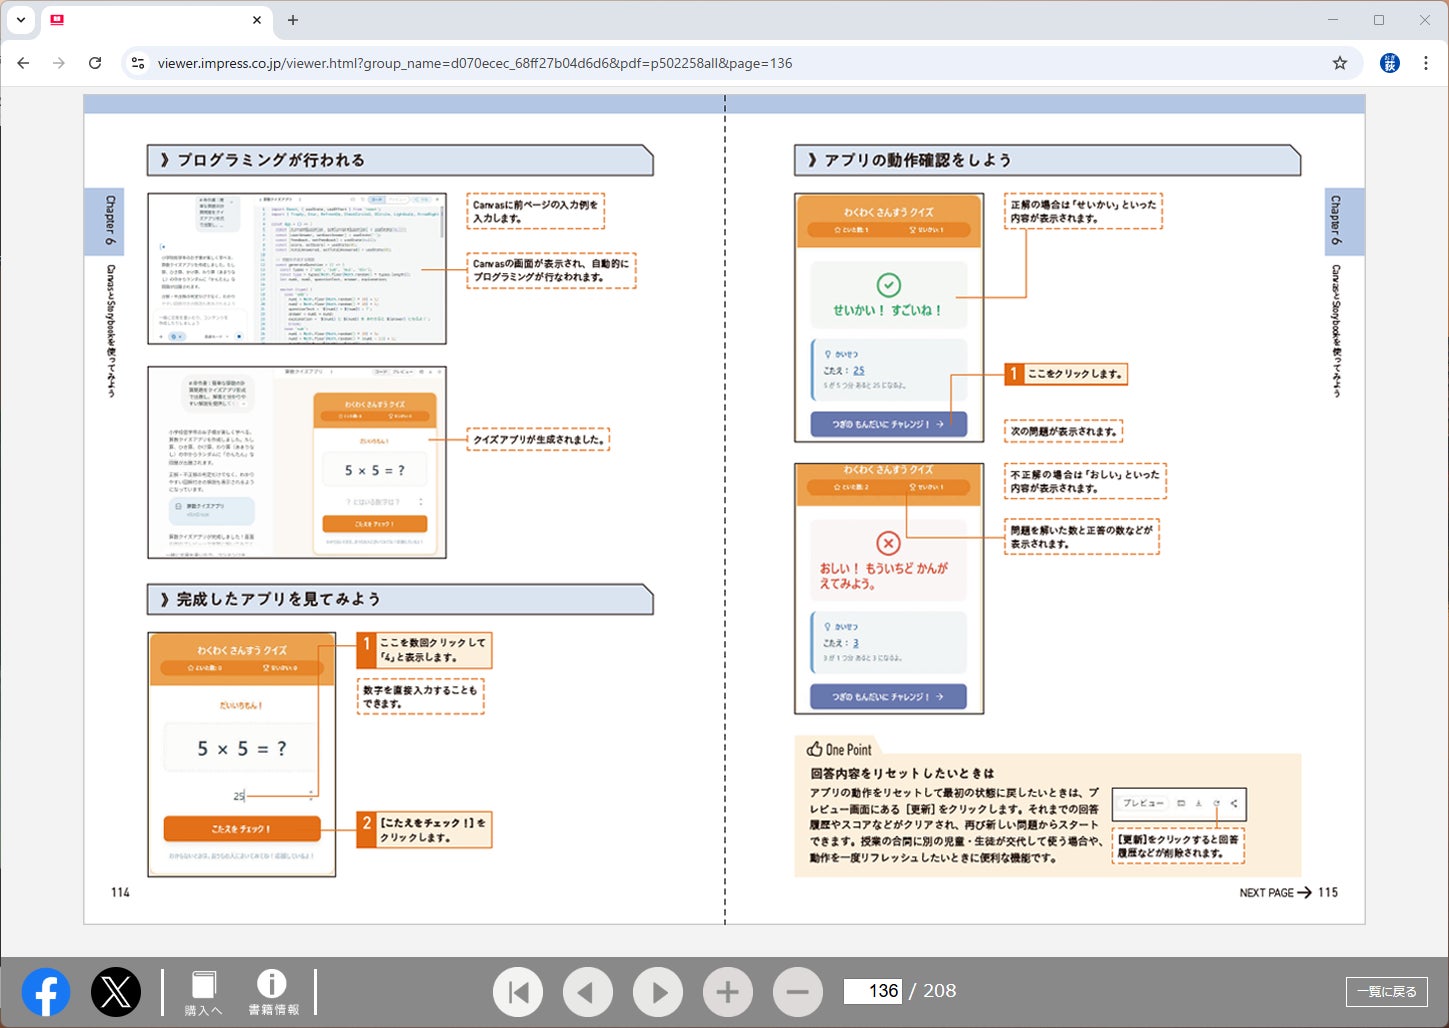
Task: Bookmark this page with the star
Action: click(1340, 63)
